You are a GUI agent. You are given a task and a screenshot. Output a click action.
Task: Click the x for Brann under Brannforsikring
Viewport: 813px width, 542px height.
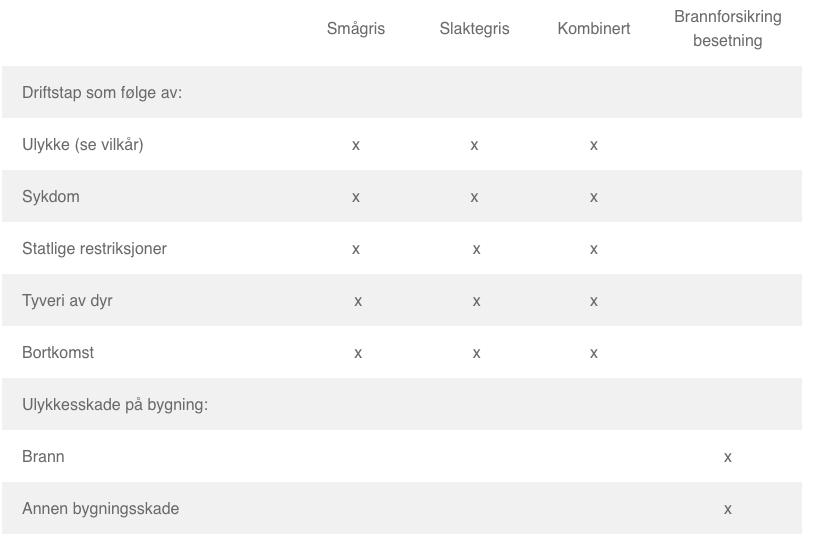click(x=728, y=457)
